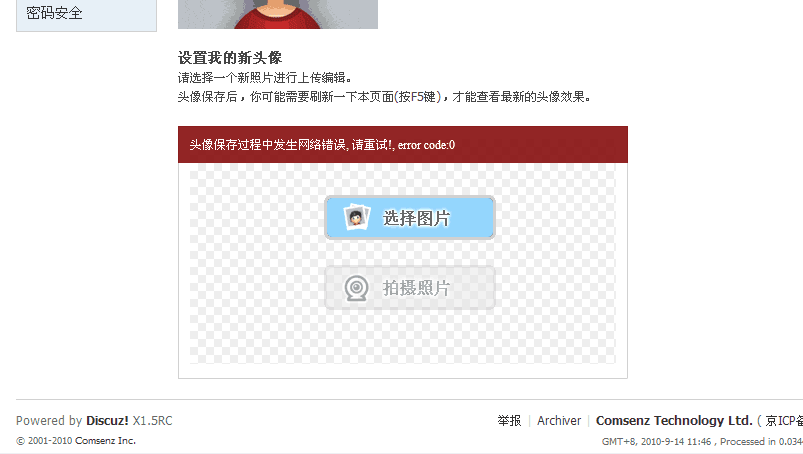This screenshot has width=803, height=454.
Task: Click the X1.5RC version text
Action: (152, 421)
